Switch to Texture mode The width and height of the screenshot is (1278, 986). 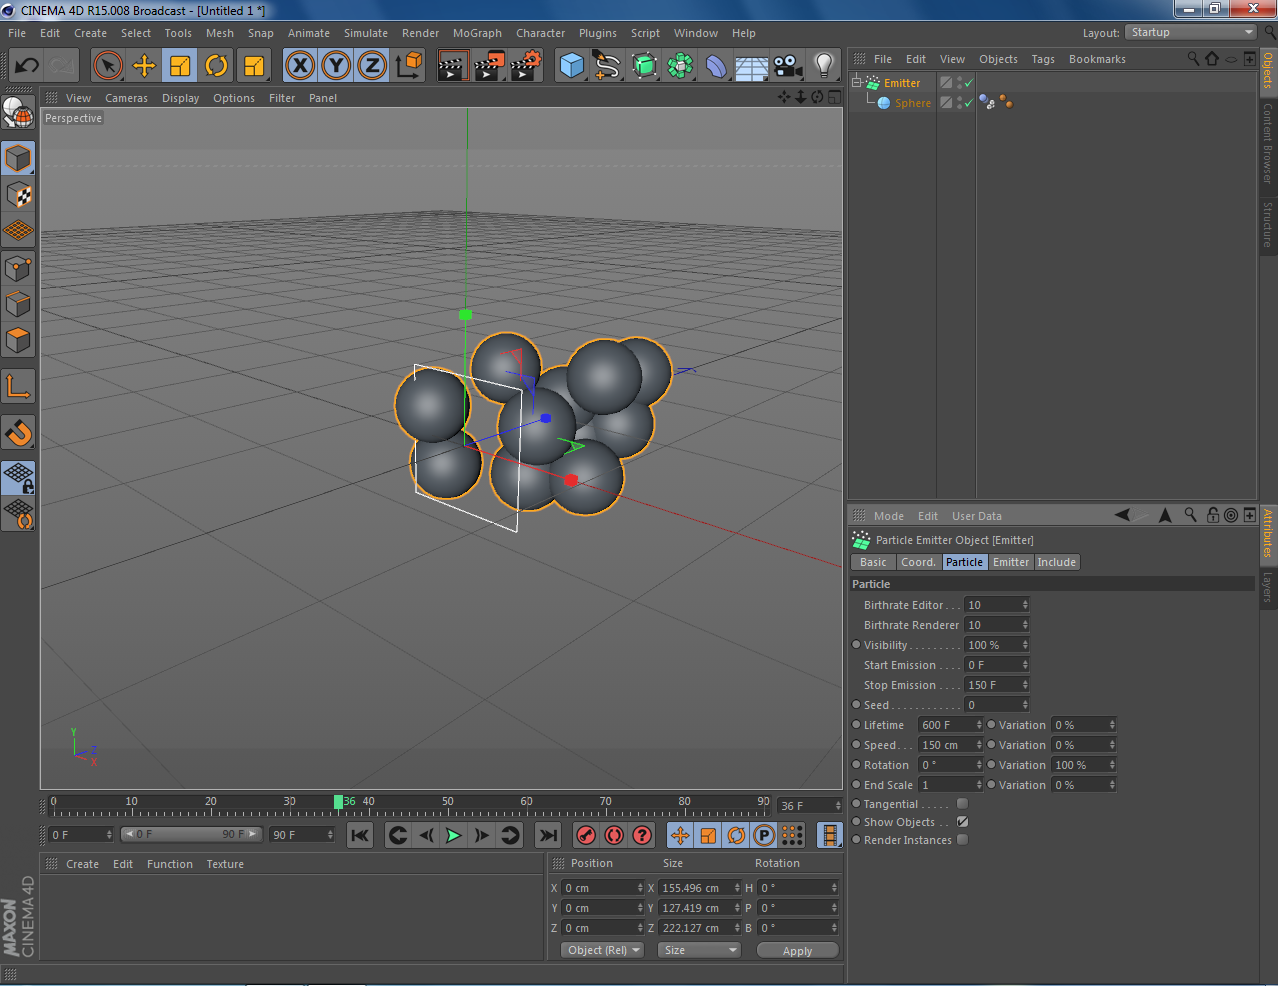[x=18, y=195]
